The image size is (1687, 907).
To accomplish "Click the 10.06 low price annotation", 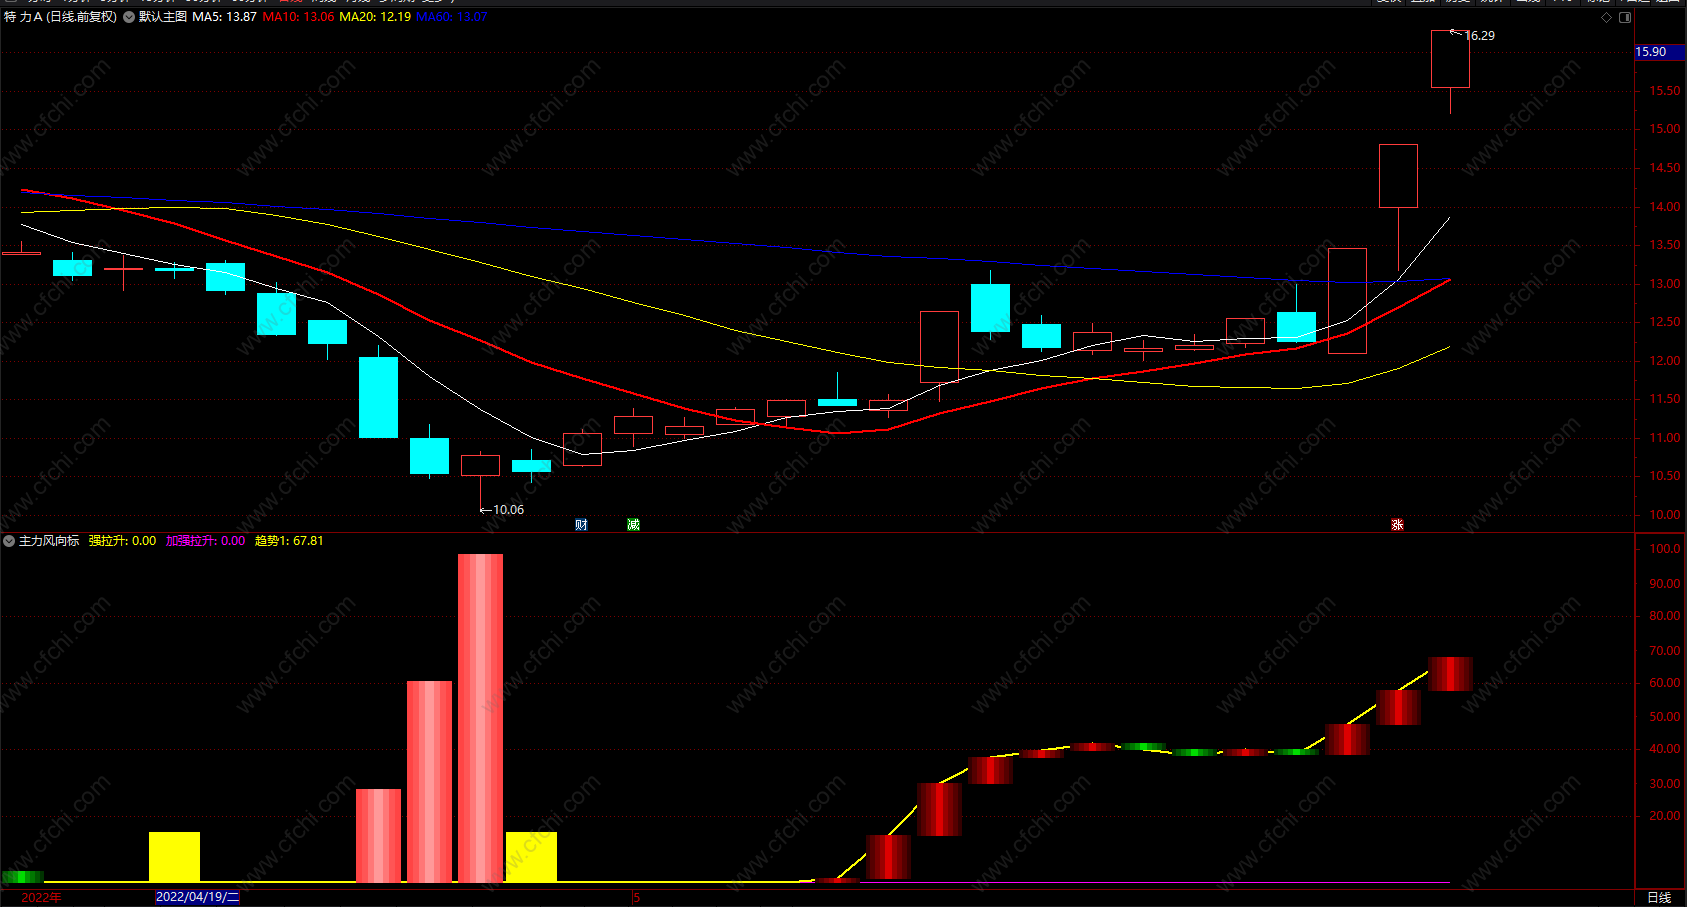I will tap(508, 510).
